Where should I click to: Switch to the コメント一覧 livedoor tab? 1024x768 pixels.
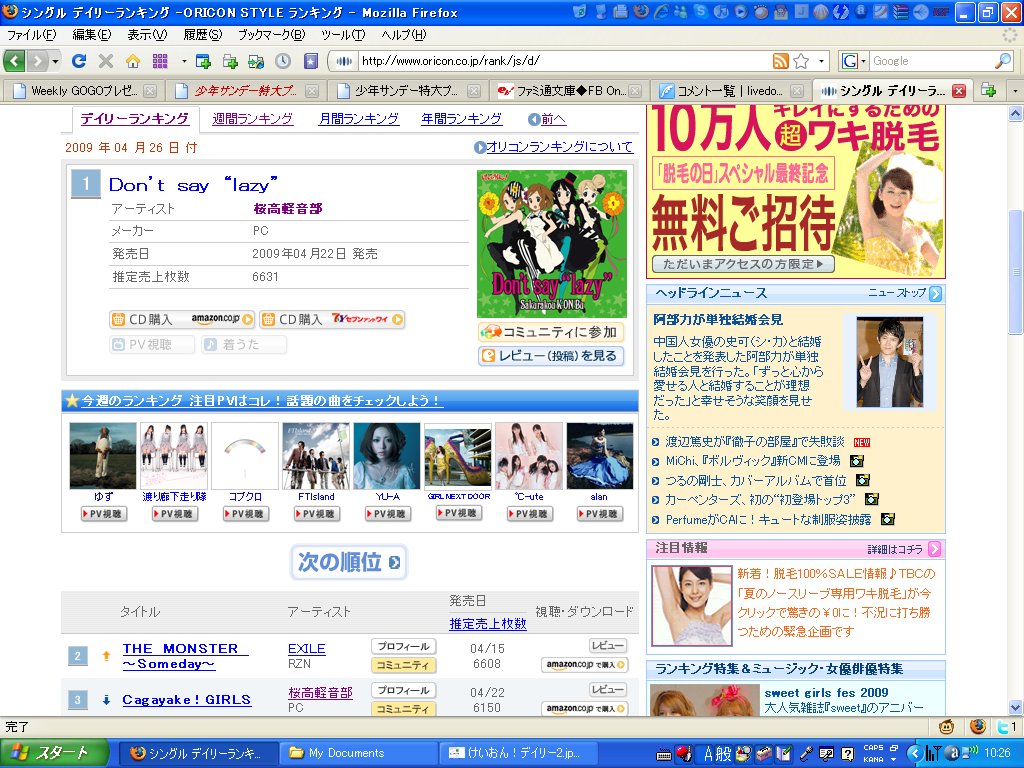tap(730, 91)
